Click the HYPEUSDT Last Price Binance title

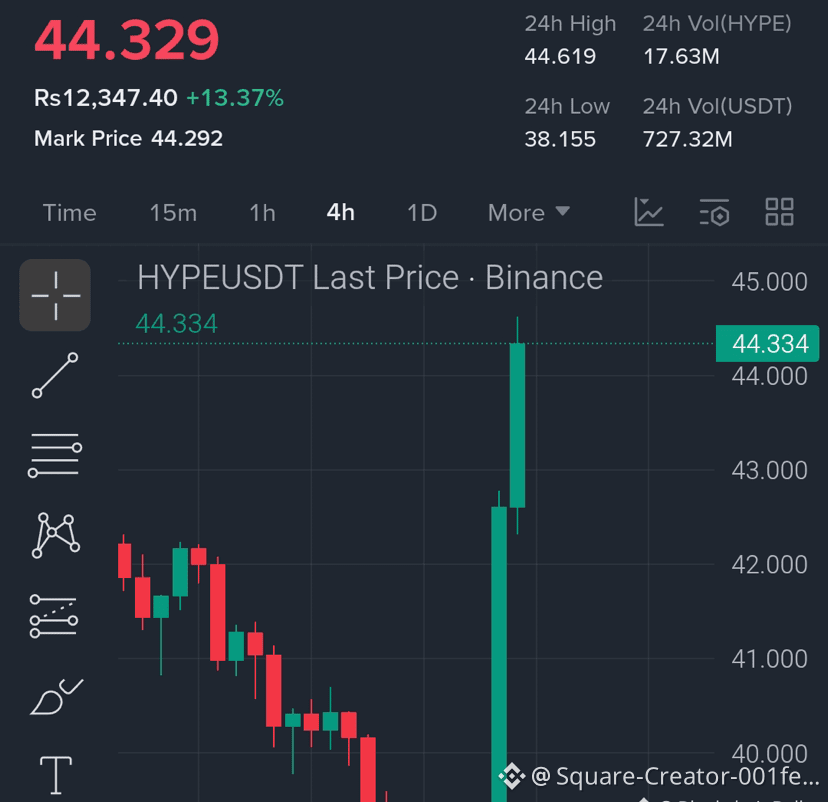(x=370, y=278)
